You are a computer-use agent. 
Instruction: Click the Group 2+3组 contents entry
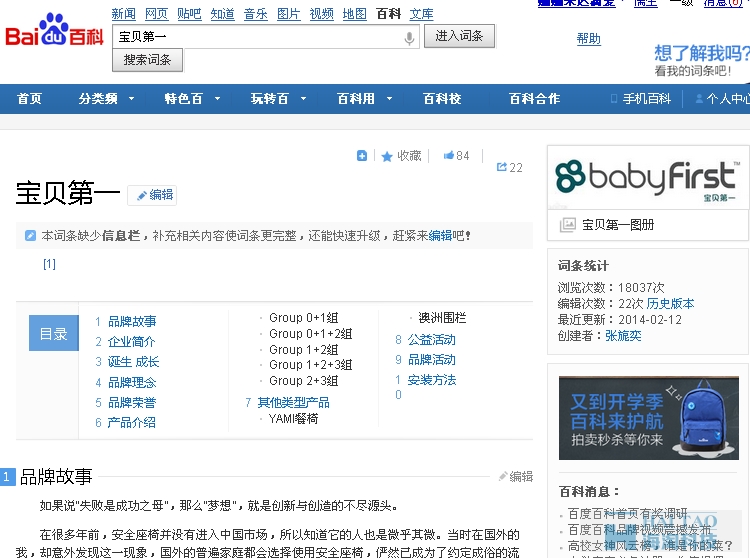pos(304,381)
